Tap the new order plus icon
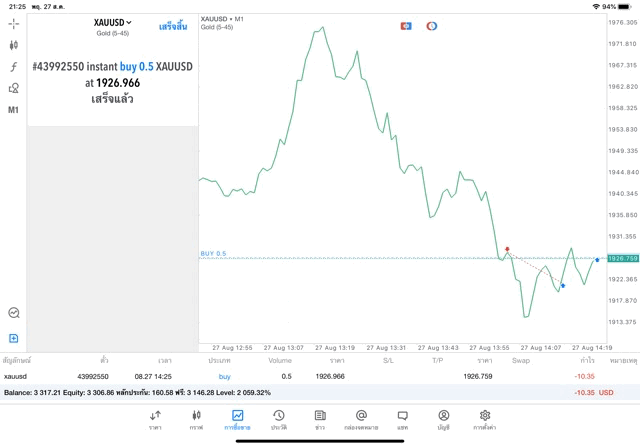 (x=14, y=338)
